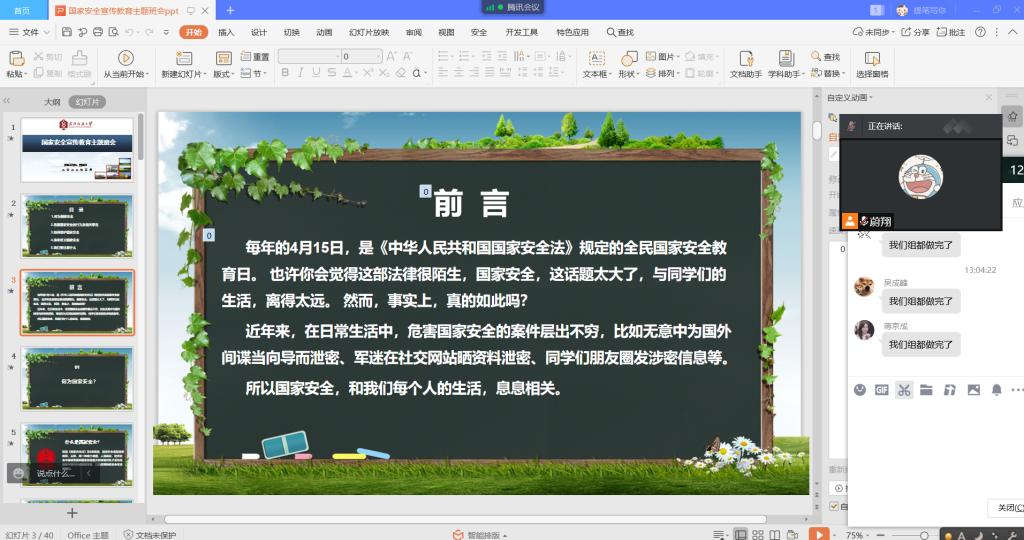Click the GIF icon in chat panel

(x=882, y=390)
